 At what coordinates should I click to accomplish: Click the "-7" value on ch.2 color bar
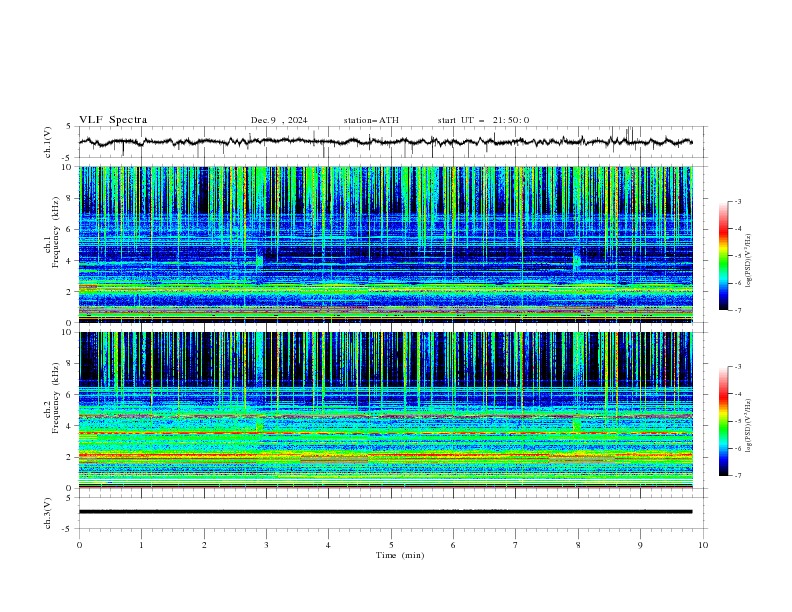[738, 476]
